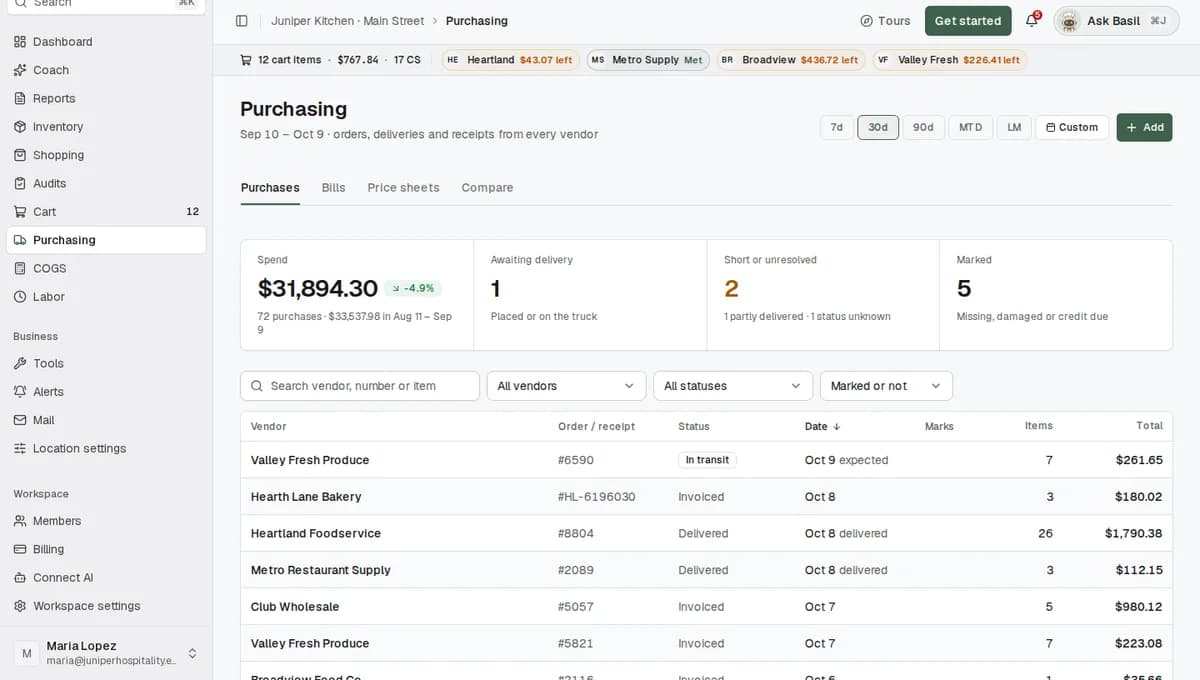Click the Add button
Screen dimensions: 1200x680
point(1144,128)
